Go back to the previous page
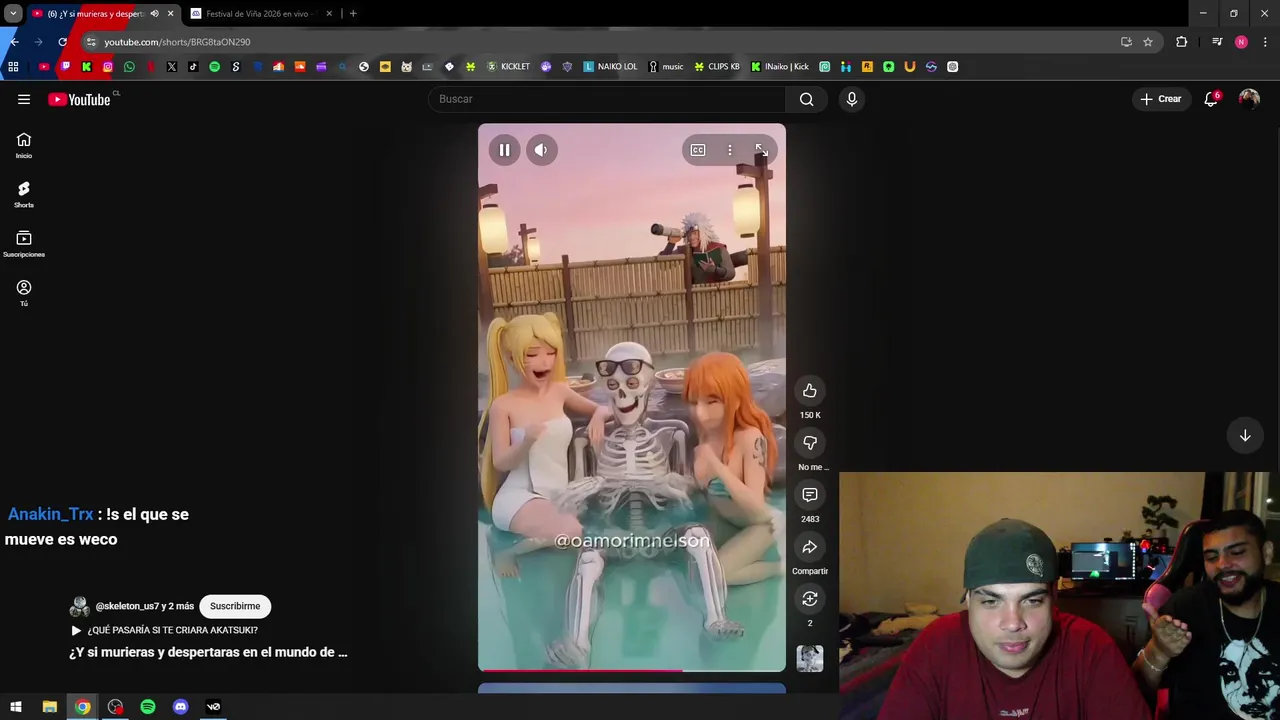Image resolution: width=1280 pixels, height=720 pixels. click(x=15, y=42)
